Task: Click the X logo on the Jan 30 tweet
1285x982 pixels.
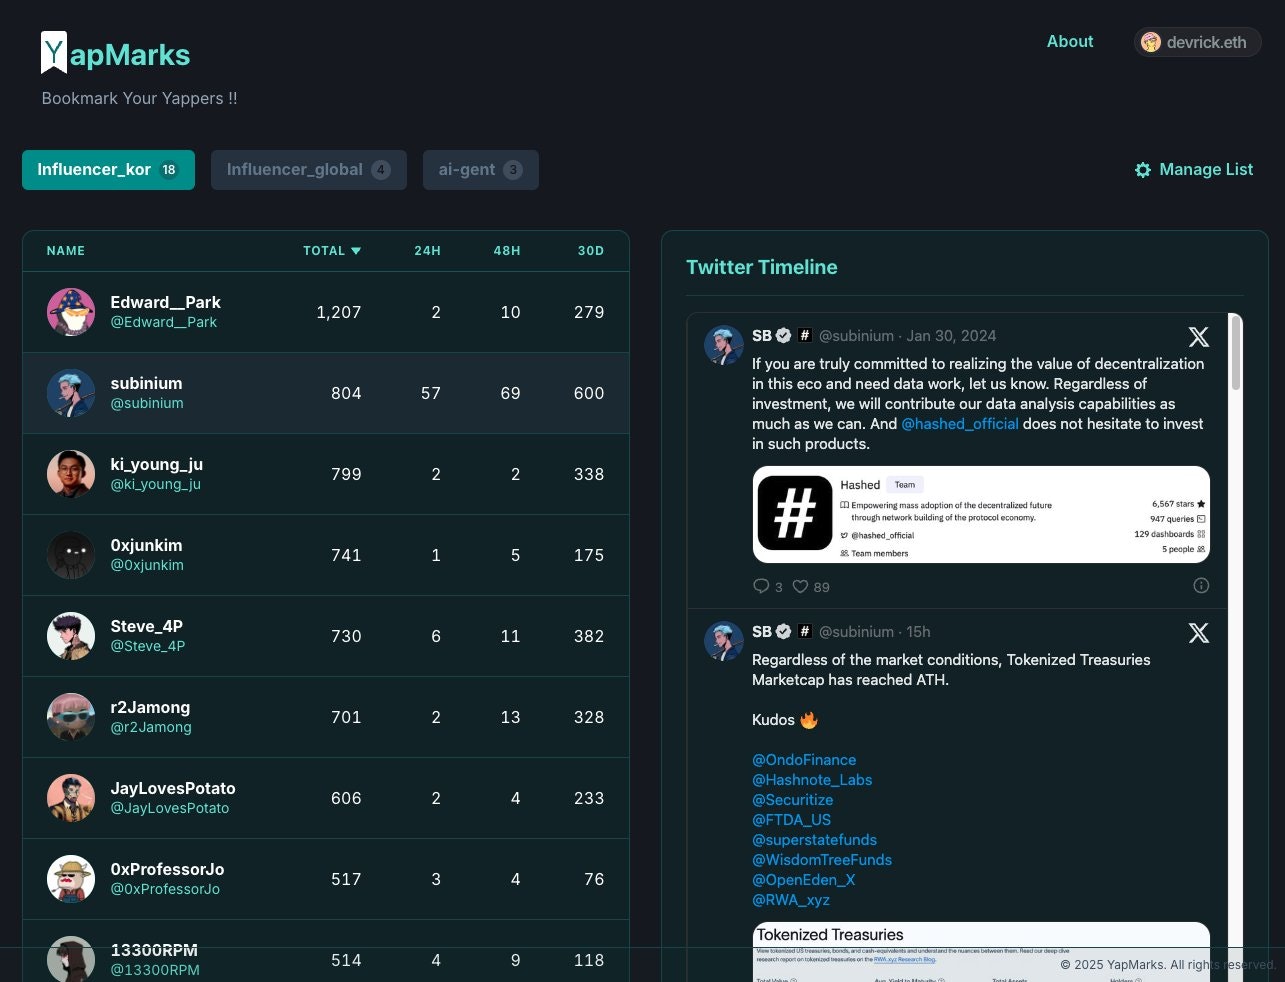Action: click(x=1198, y=337)
